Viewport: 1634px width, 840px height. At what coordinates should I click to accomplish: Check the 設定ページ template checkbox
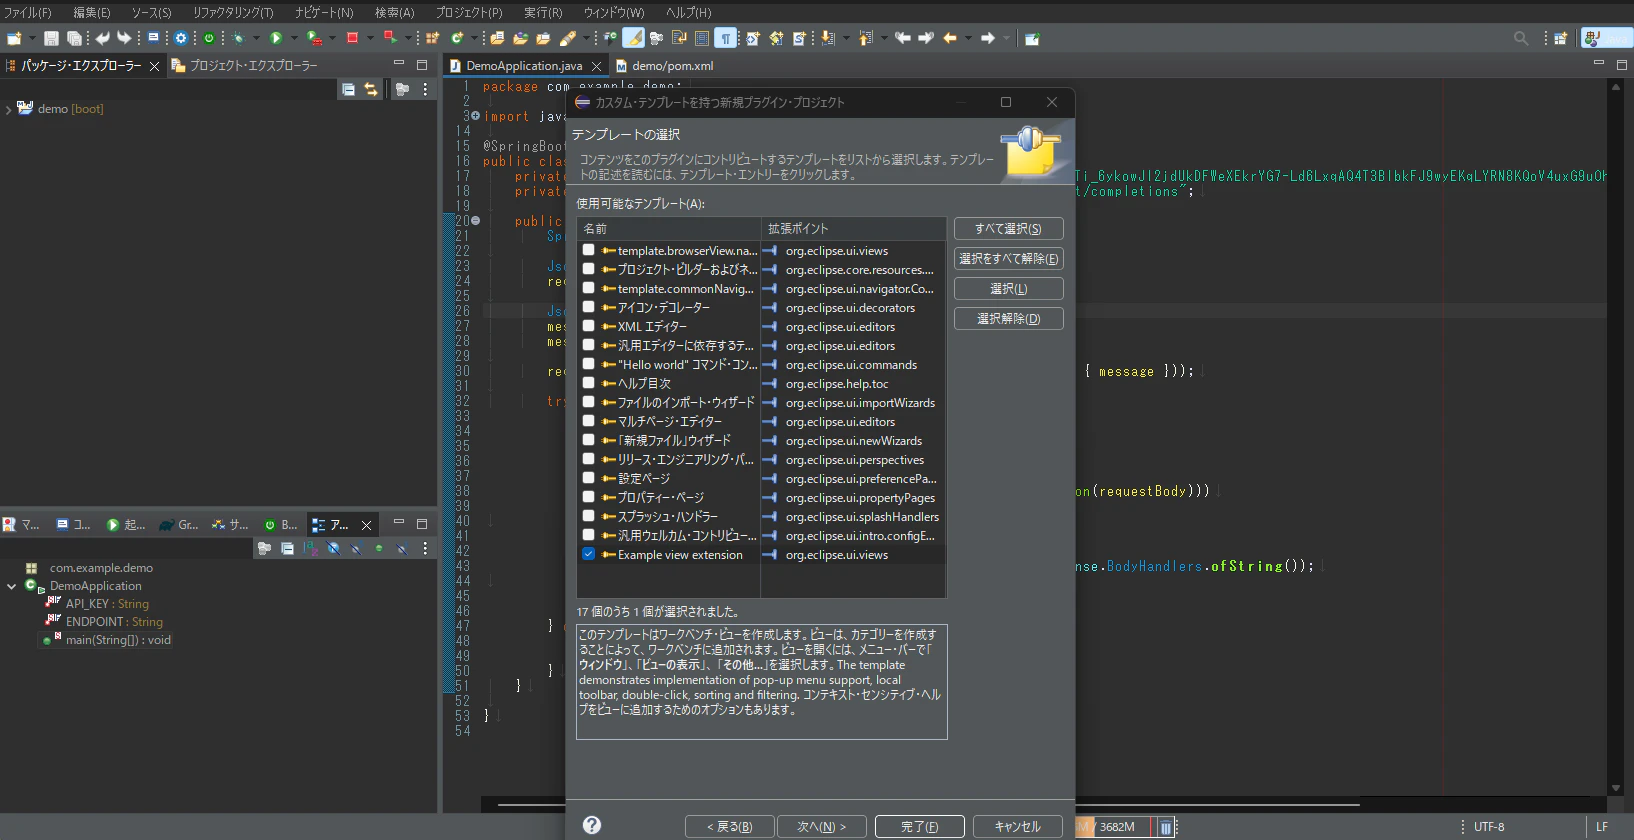tap(589, 478)
